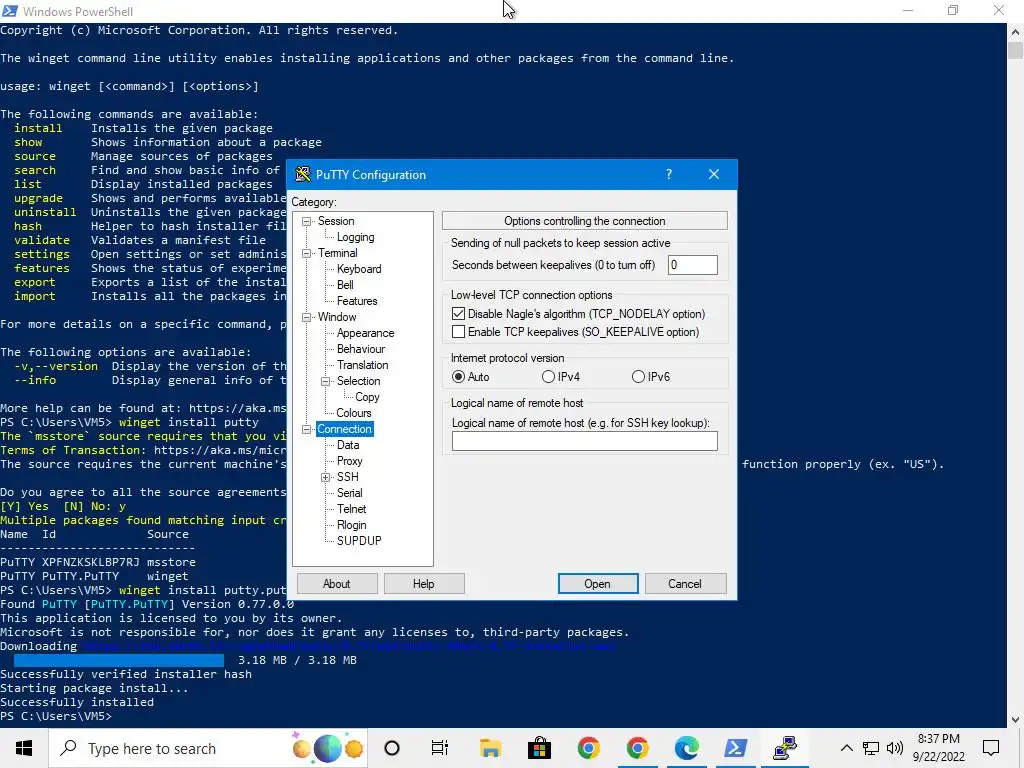1024x768 pixels.
Task: Select the Terminal category label
Action: [x=337, y=253]
